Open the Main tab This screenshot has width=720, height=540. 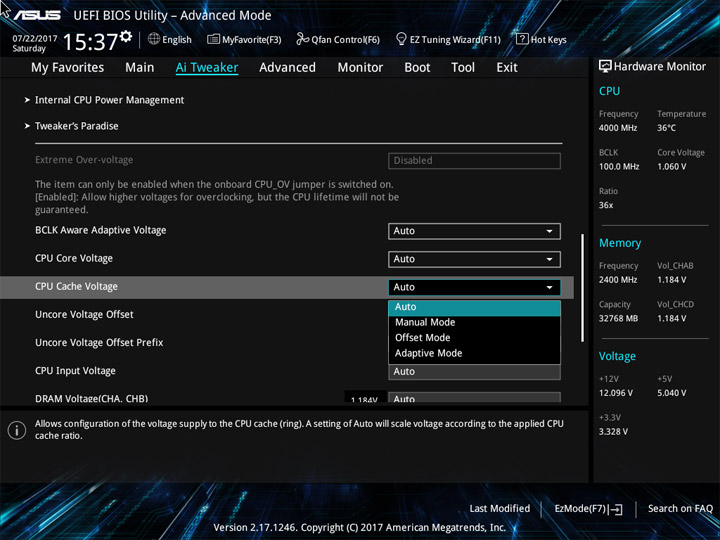pyautogui.click(x=140, y=68)
